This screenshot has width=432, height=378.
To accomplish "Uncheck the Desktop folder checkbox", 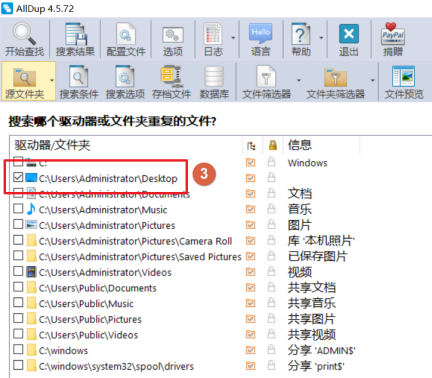I will pos(18,177).
